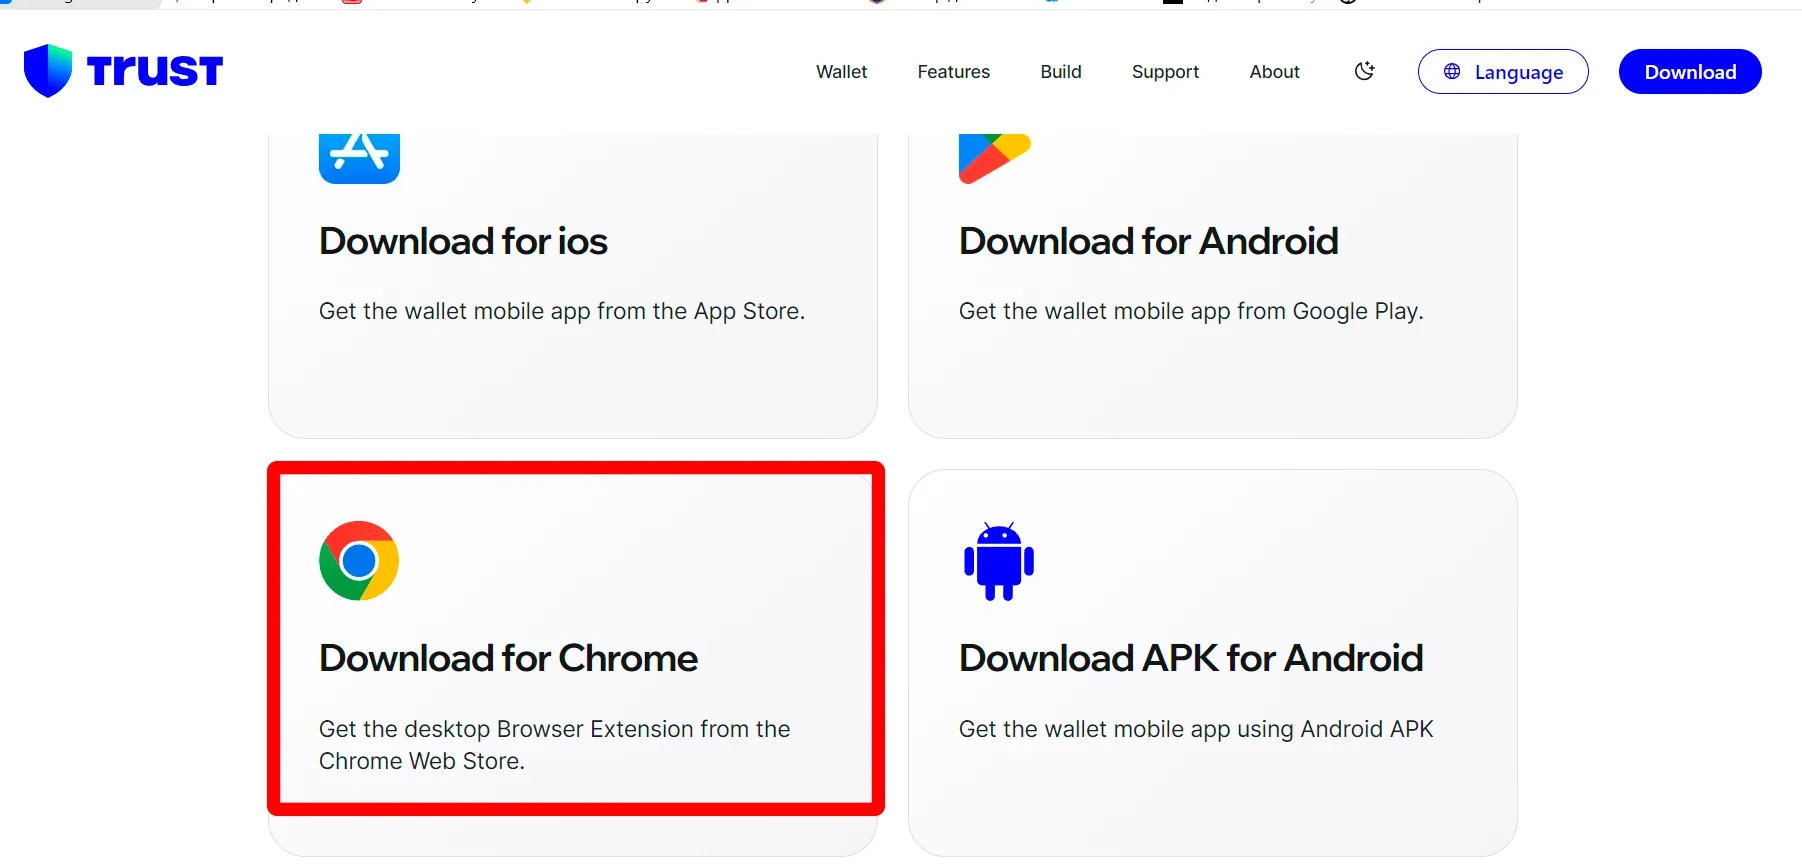Select the Download for ios heading

tap(463, 241)
